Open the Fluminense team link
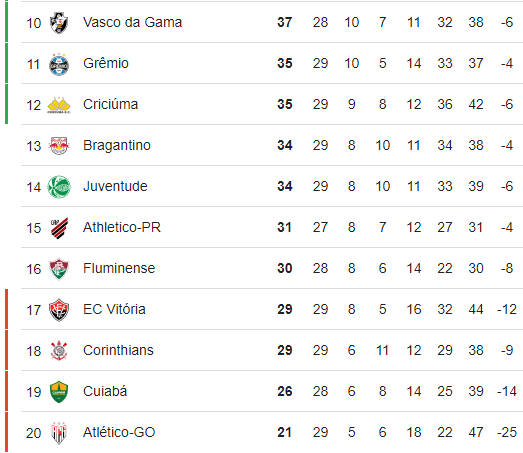The width and height of the screenshot is (523, 453). pos(119,268)
